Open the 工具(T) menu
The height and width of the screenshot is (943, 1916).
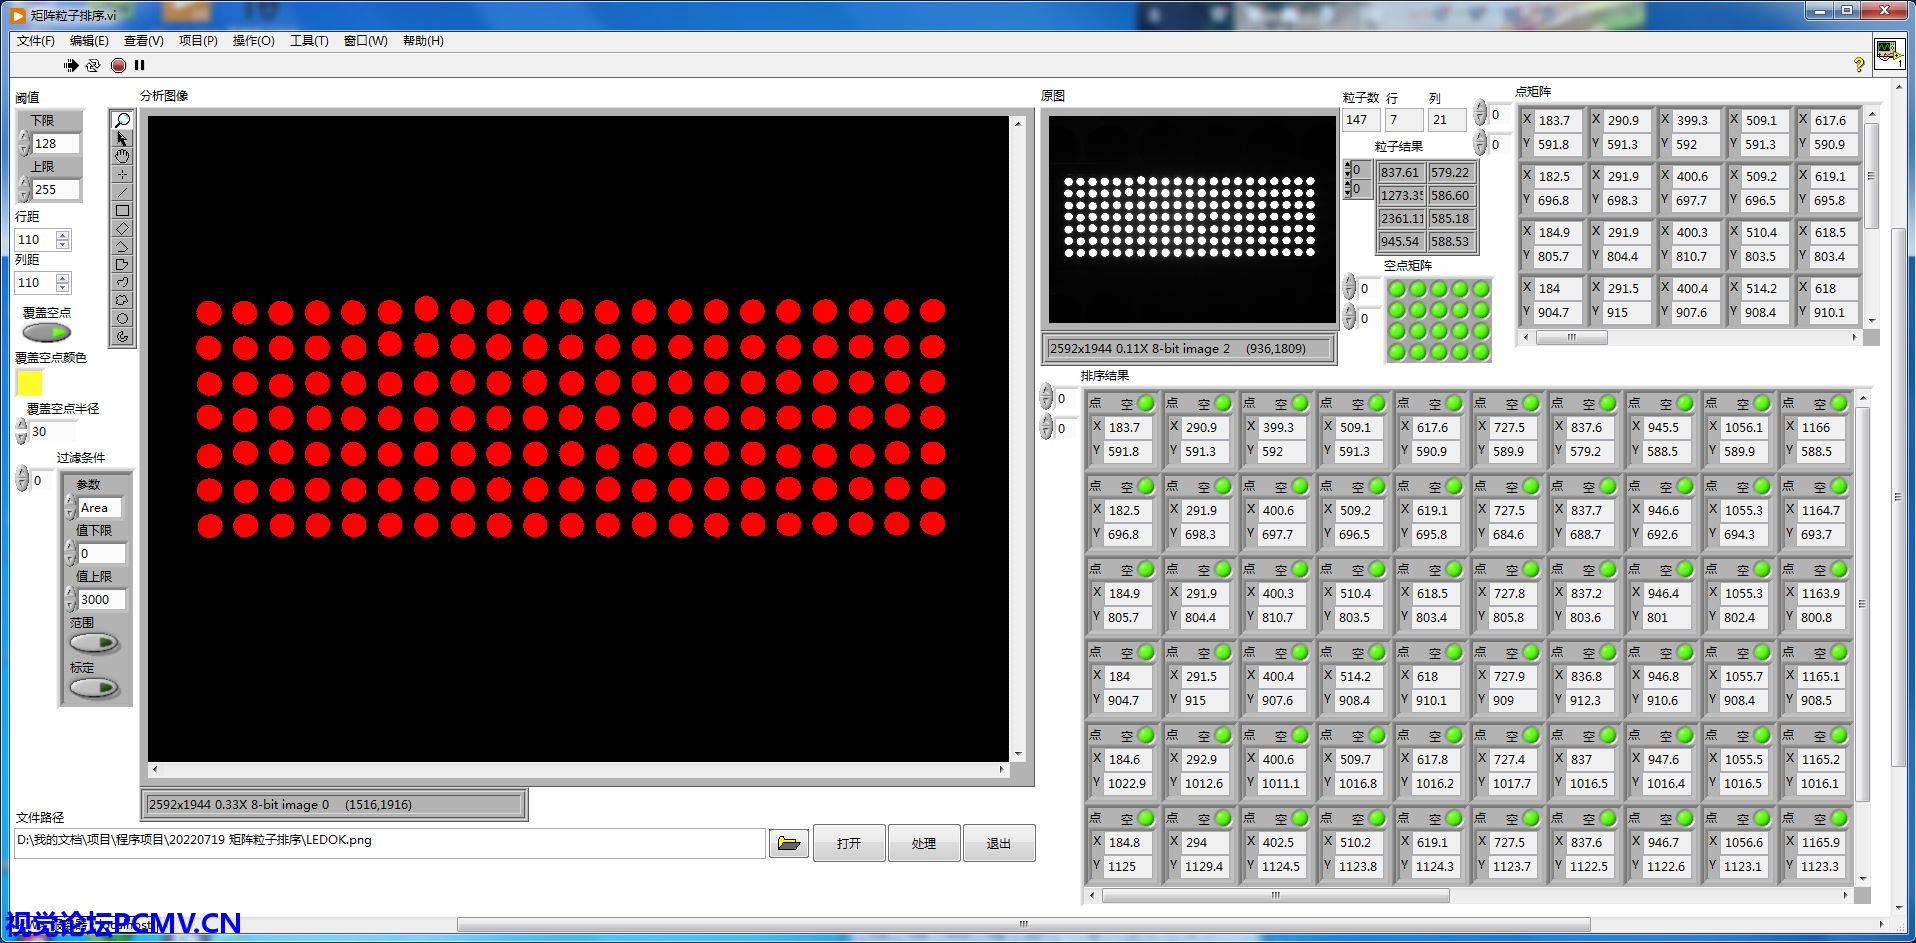coord(309,41)
